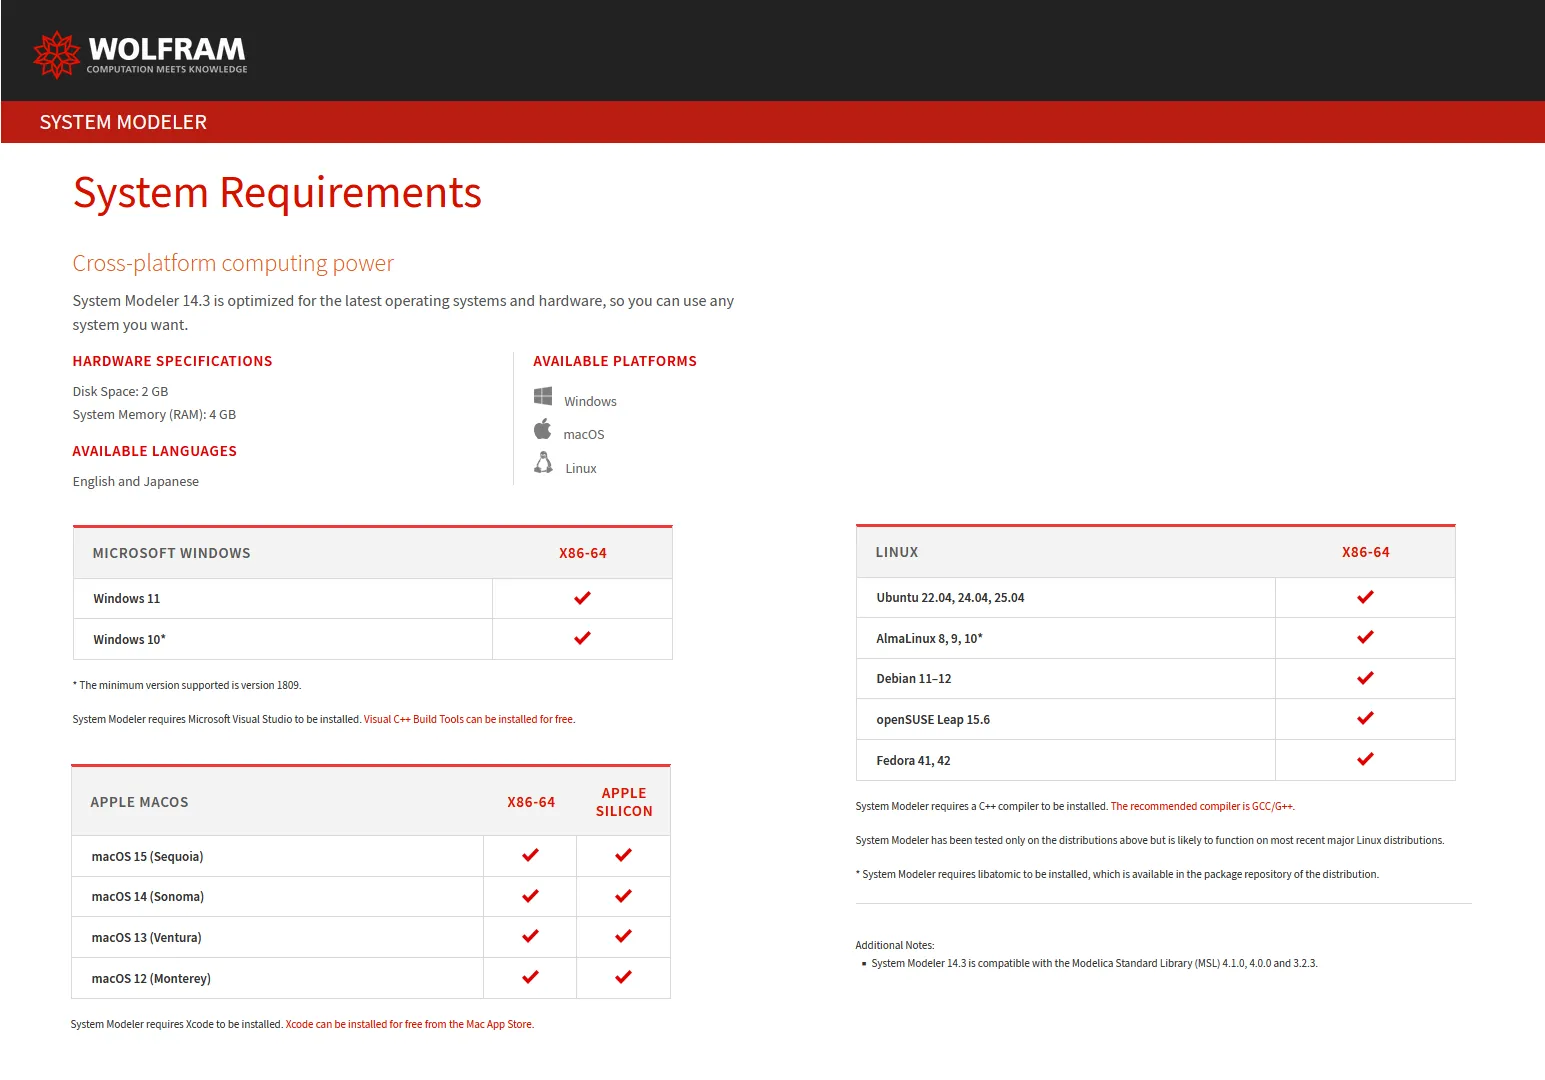Open the Visual C++ Build Tools link
1545x1080 pixels.
point(469,719)
